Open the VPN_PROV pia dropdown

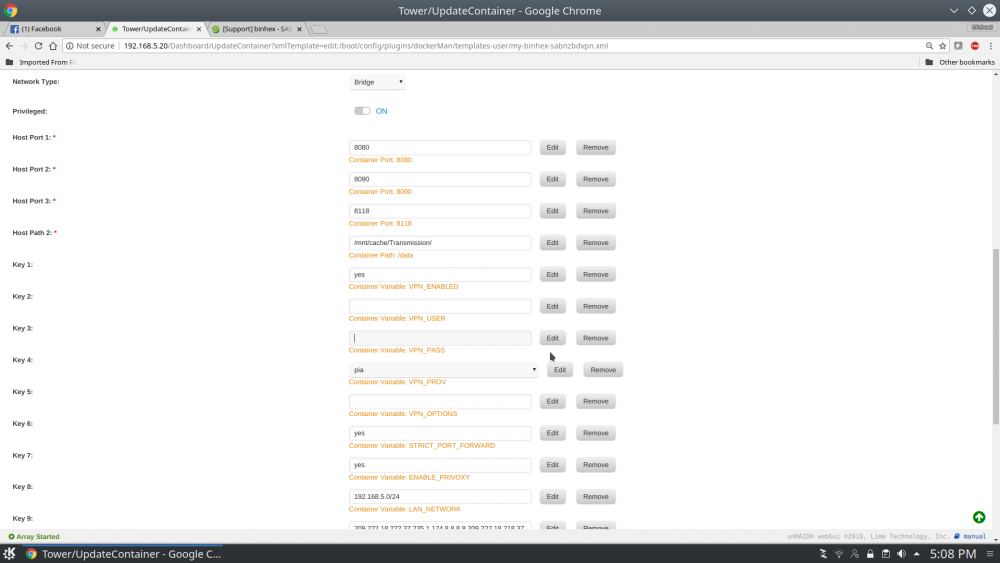pos(443,370)
